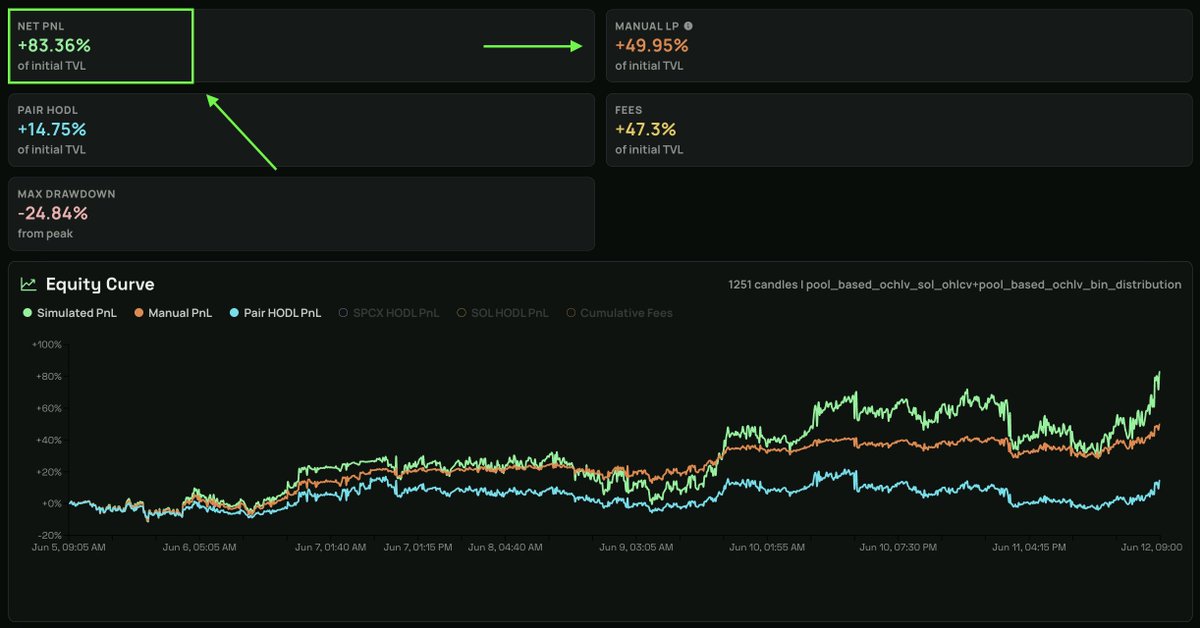Screen dimensions: 1200x628
Task: Click the Equity Curve heading
Action: click(100, 285)
